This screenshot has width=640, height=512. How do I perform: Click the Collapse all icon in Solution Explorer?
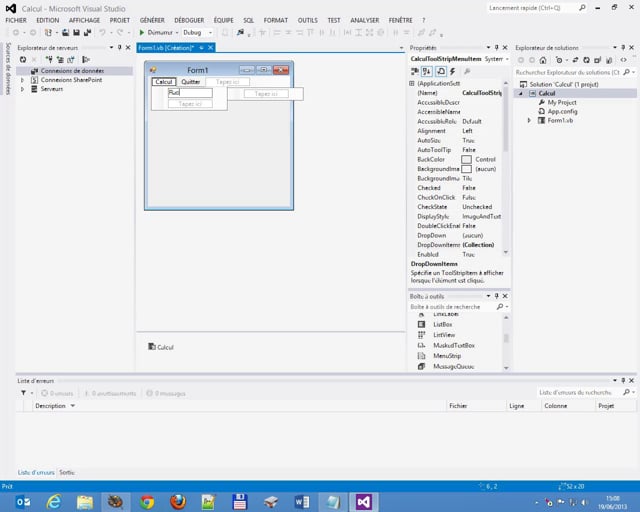[x=597, y=60]
